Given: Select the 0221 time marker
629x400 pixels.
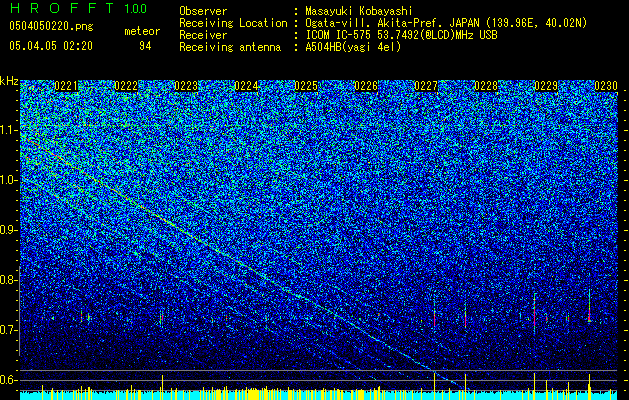Looking at the screenshot, I should [66, 86].
